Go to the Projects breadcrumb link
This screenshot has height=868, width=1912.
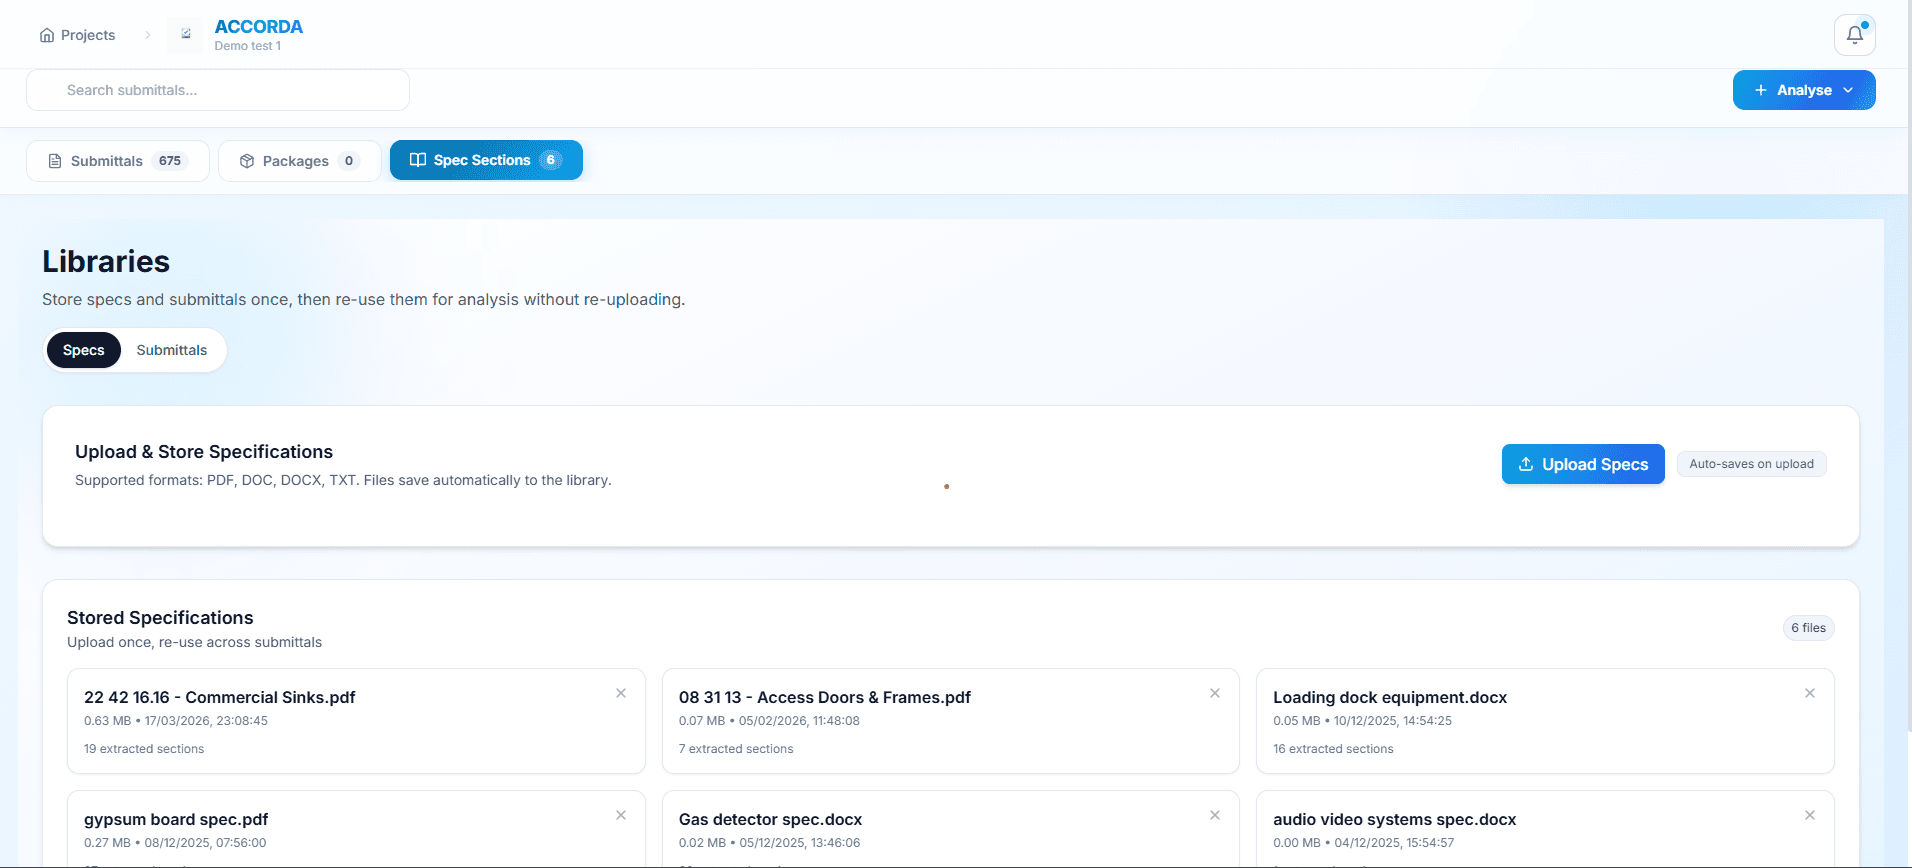88,35
